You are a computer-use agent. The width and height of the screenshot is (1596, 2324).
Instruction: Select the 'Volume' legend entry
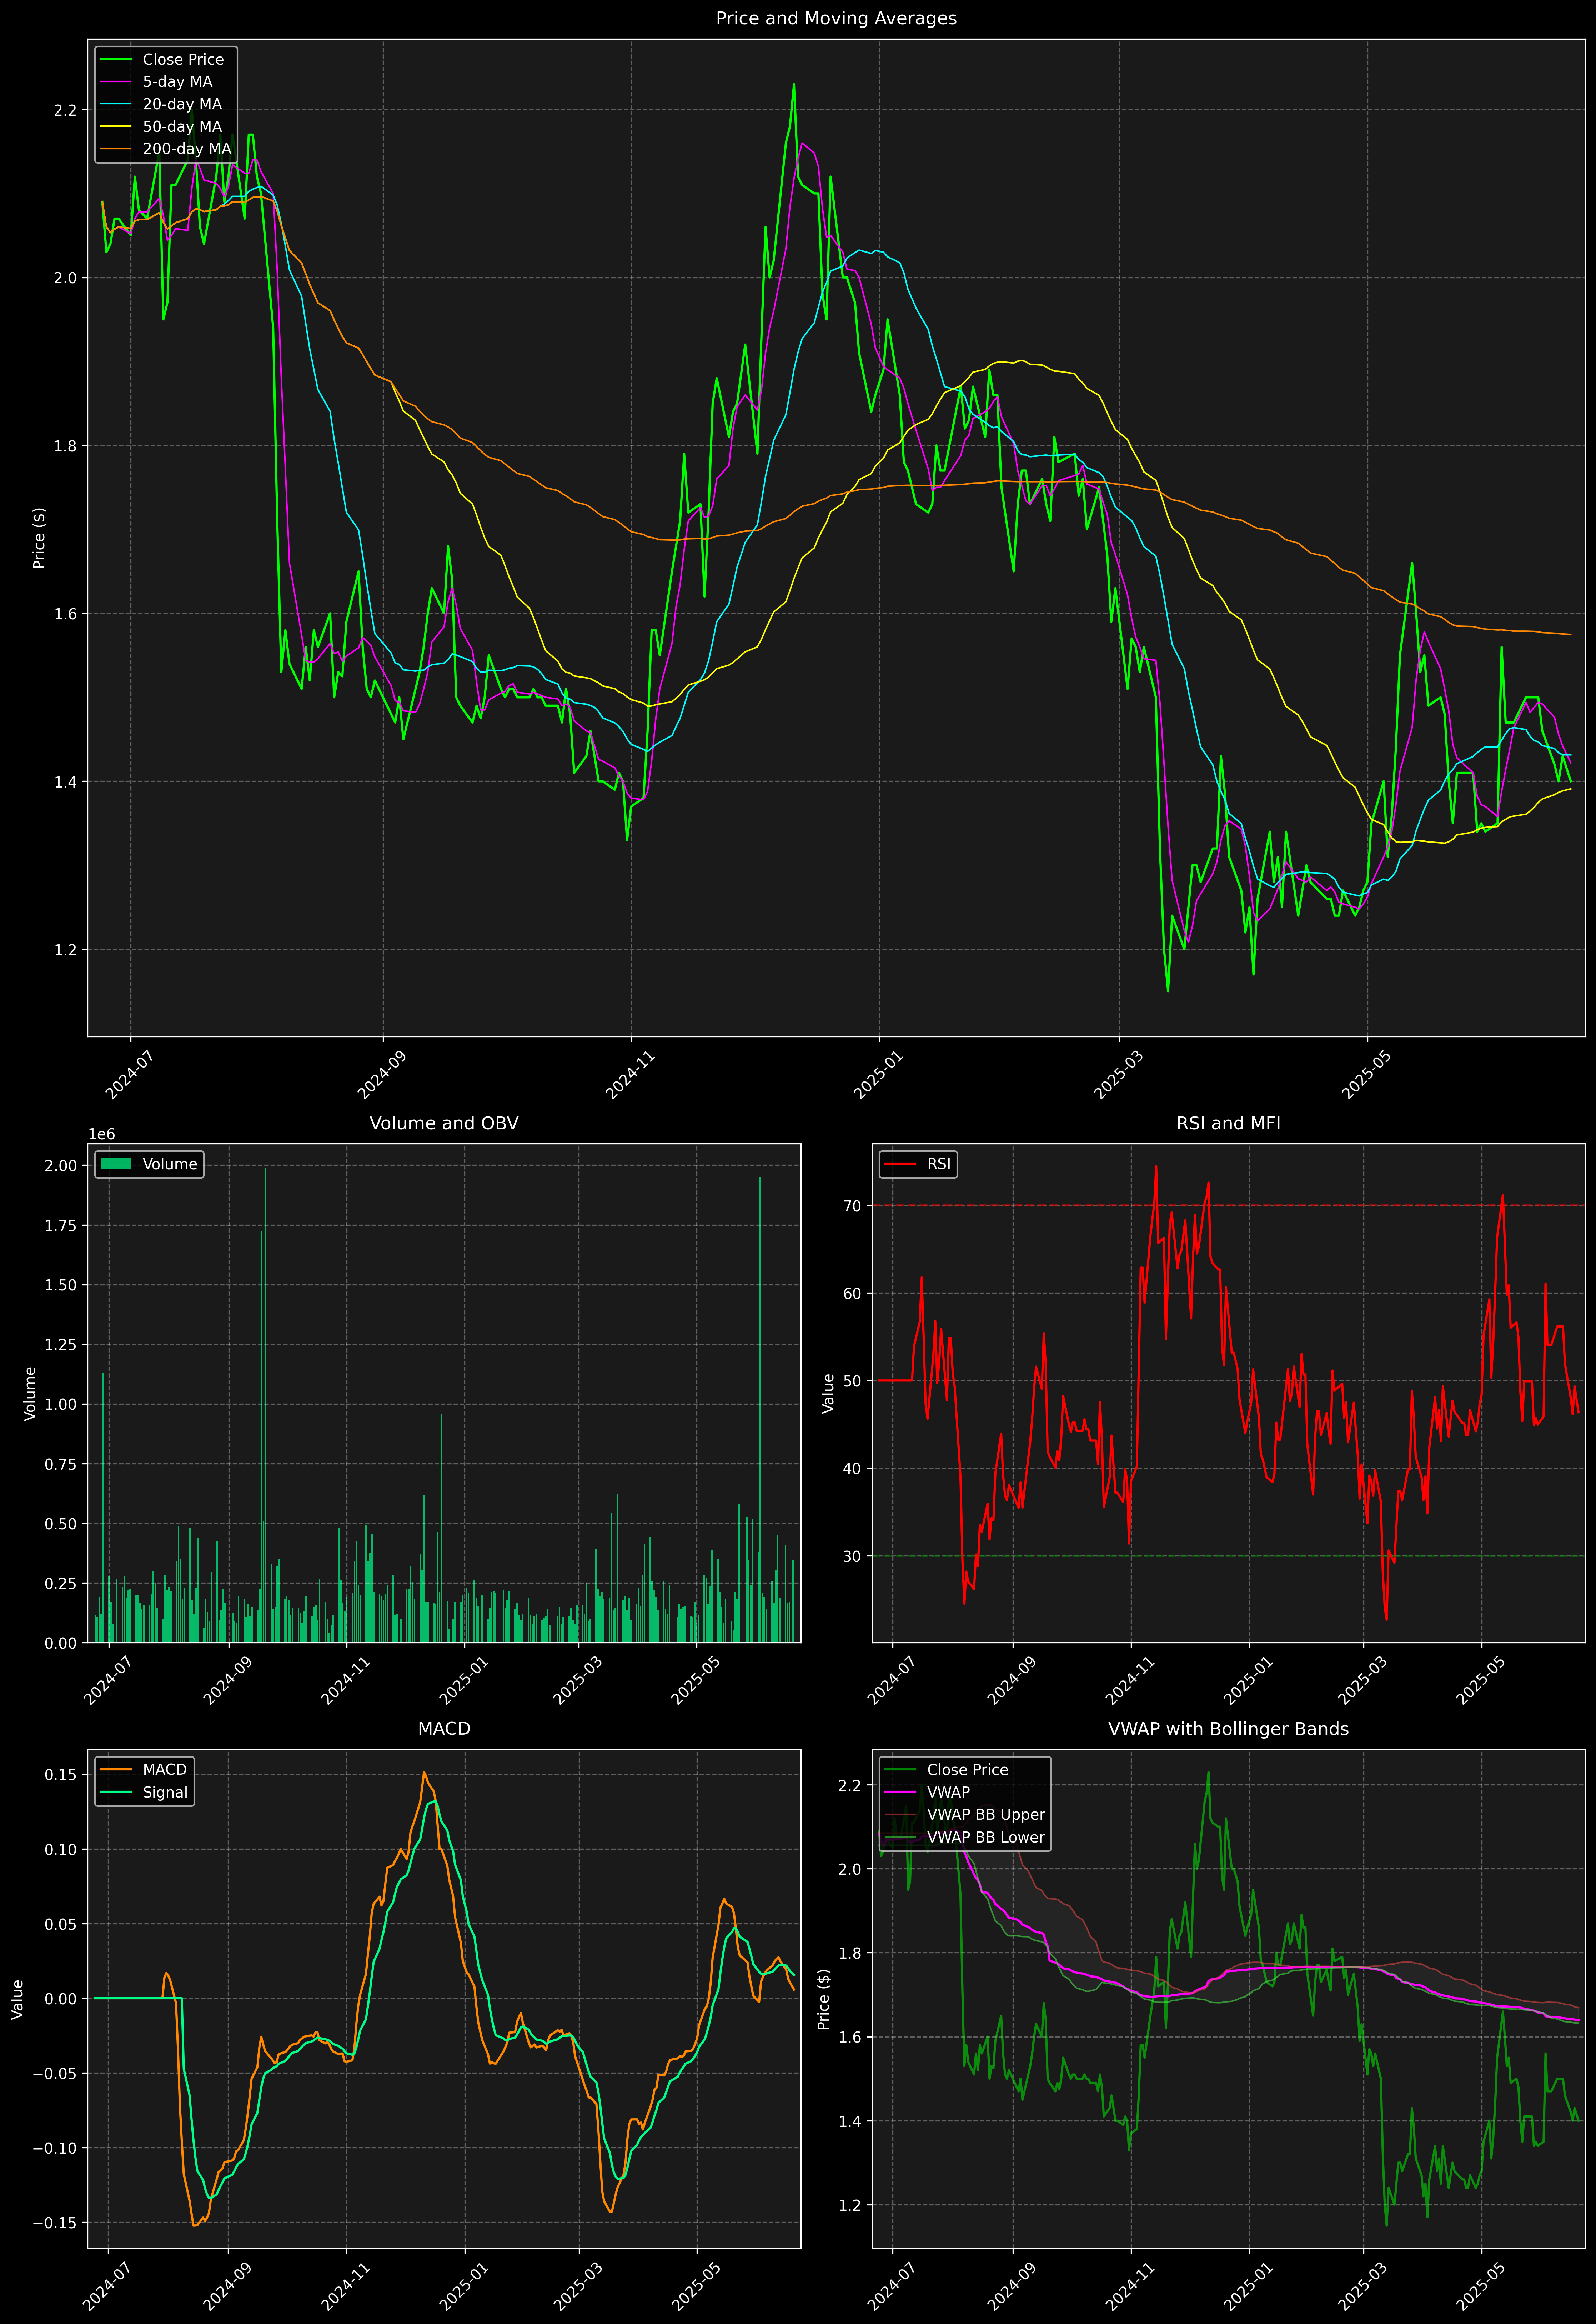(170, 1164)
